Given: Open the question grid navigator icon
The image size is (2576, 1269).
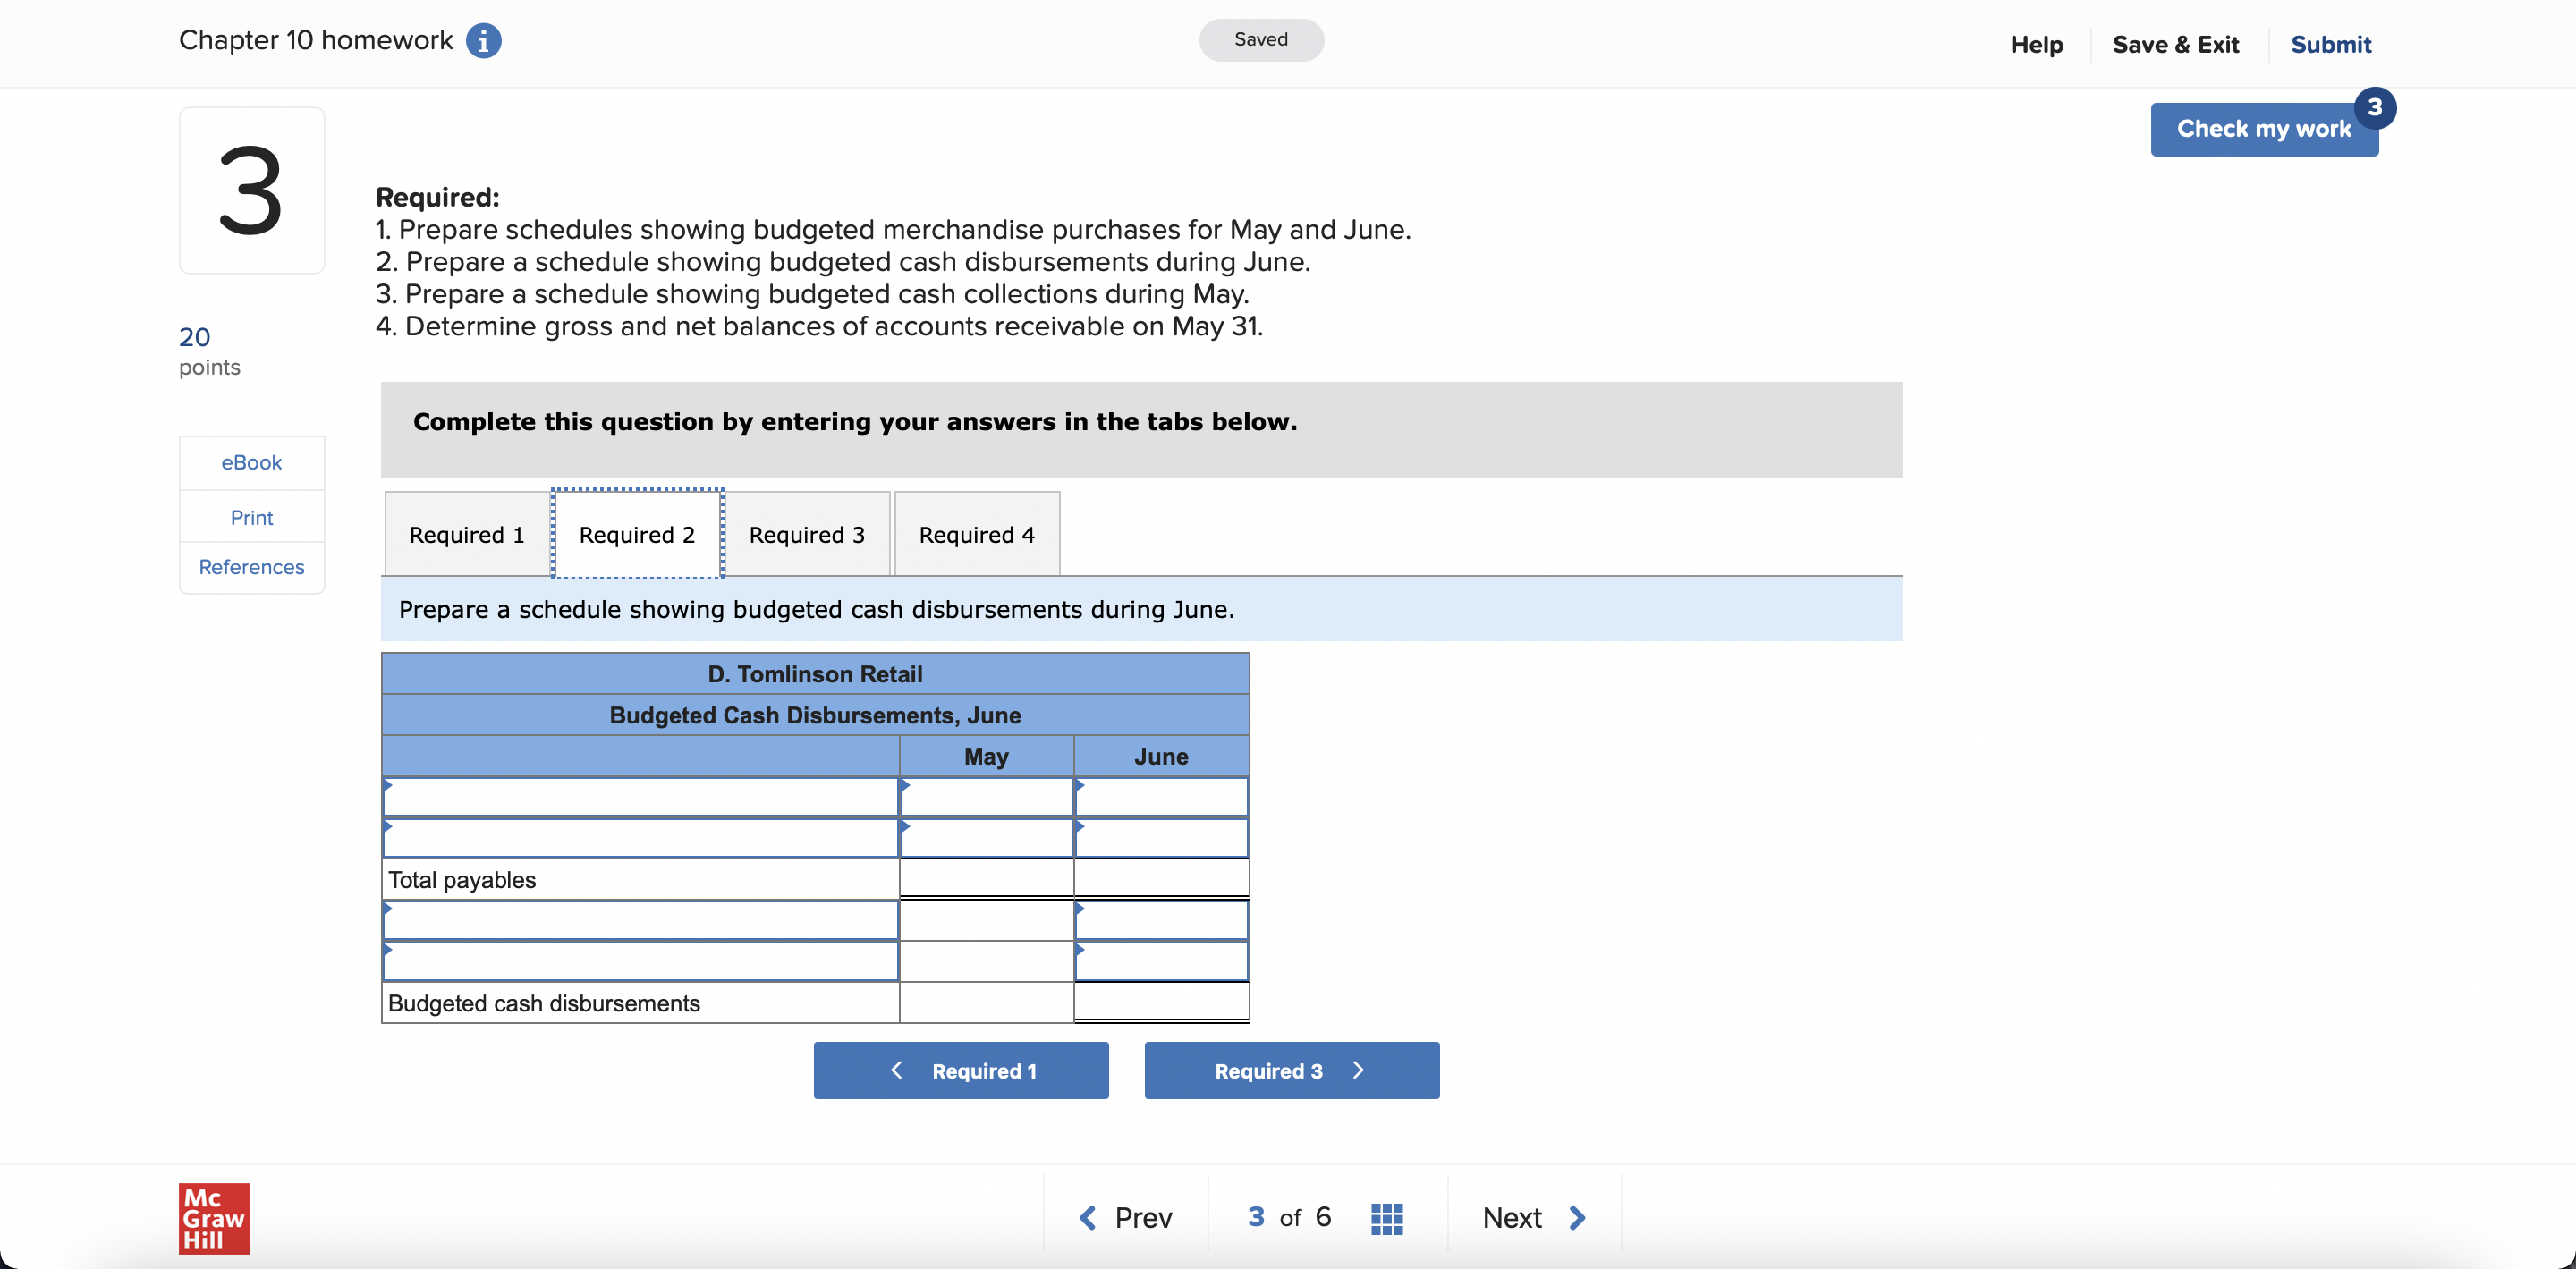Looking at the screenshot, I should click(x=1386, y=1218).
